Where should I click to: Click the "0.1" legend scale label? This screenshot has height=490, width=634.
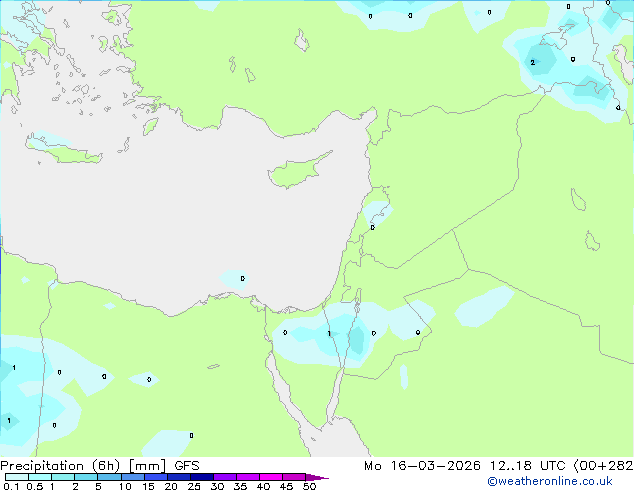click(11, 486)
